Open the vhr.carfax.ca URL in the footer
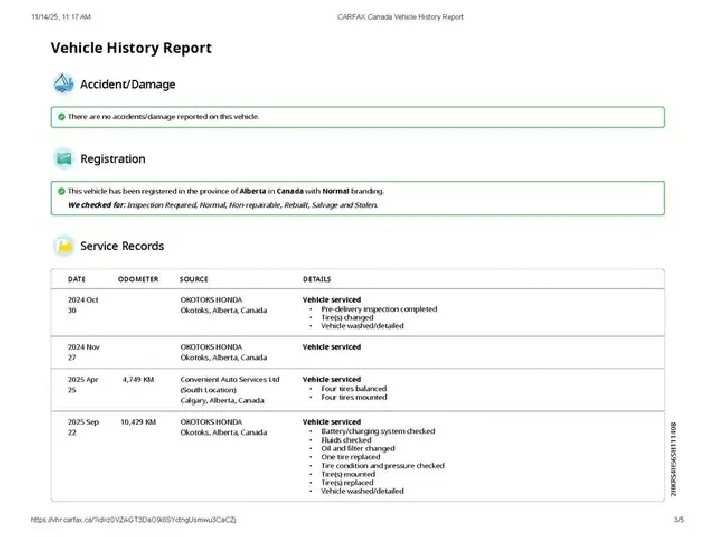 click(x=134, y=520)
